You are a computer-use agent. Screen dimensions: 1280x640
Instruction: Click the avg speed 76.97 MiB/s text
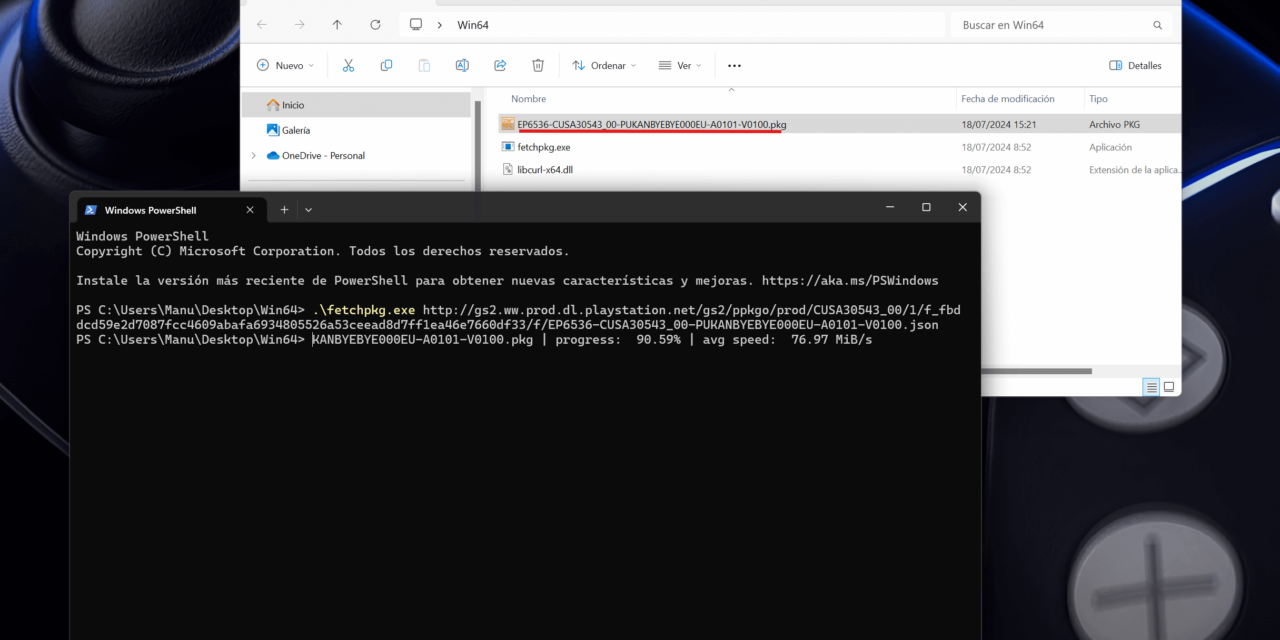click(787, 340)
